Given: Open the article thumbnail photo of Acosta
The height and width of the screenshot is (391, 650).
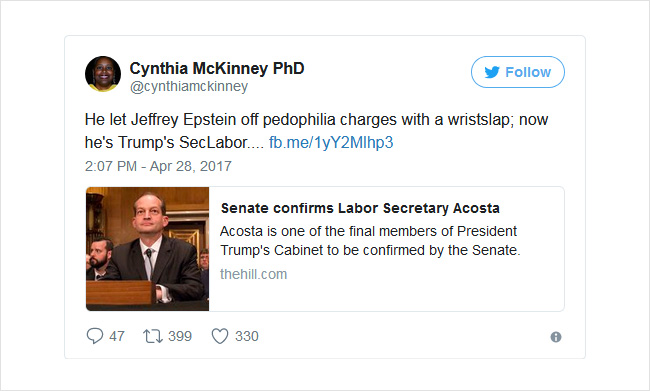Looking at the screenshot, I should click(148, 249).
